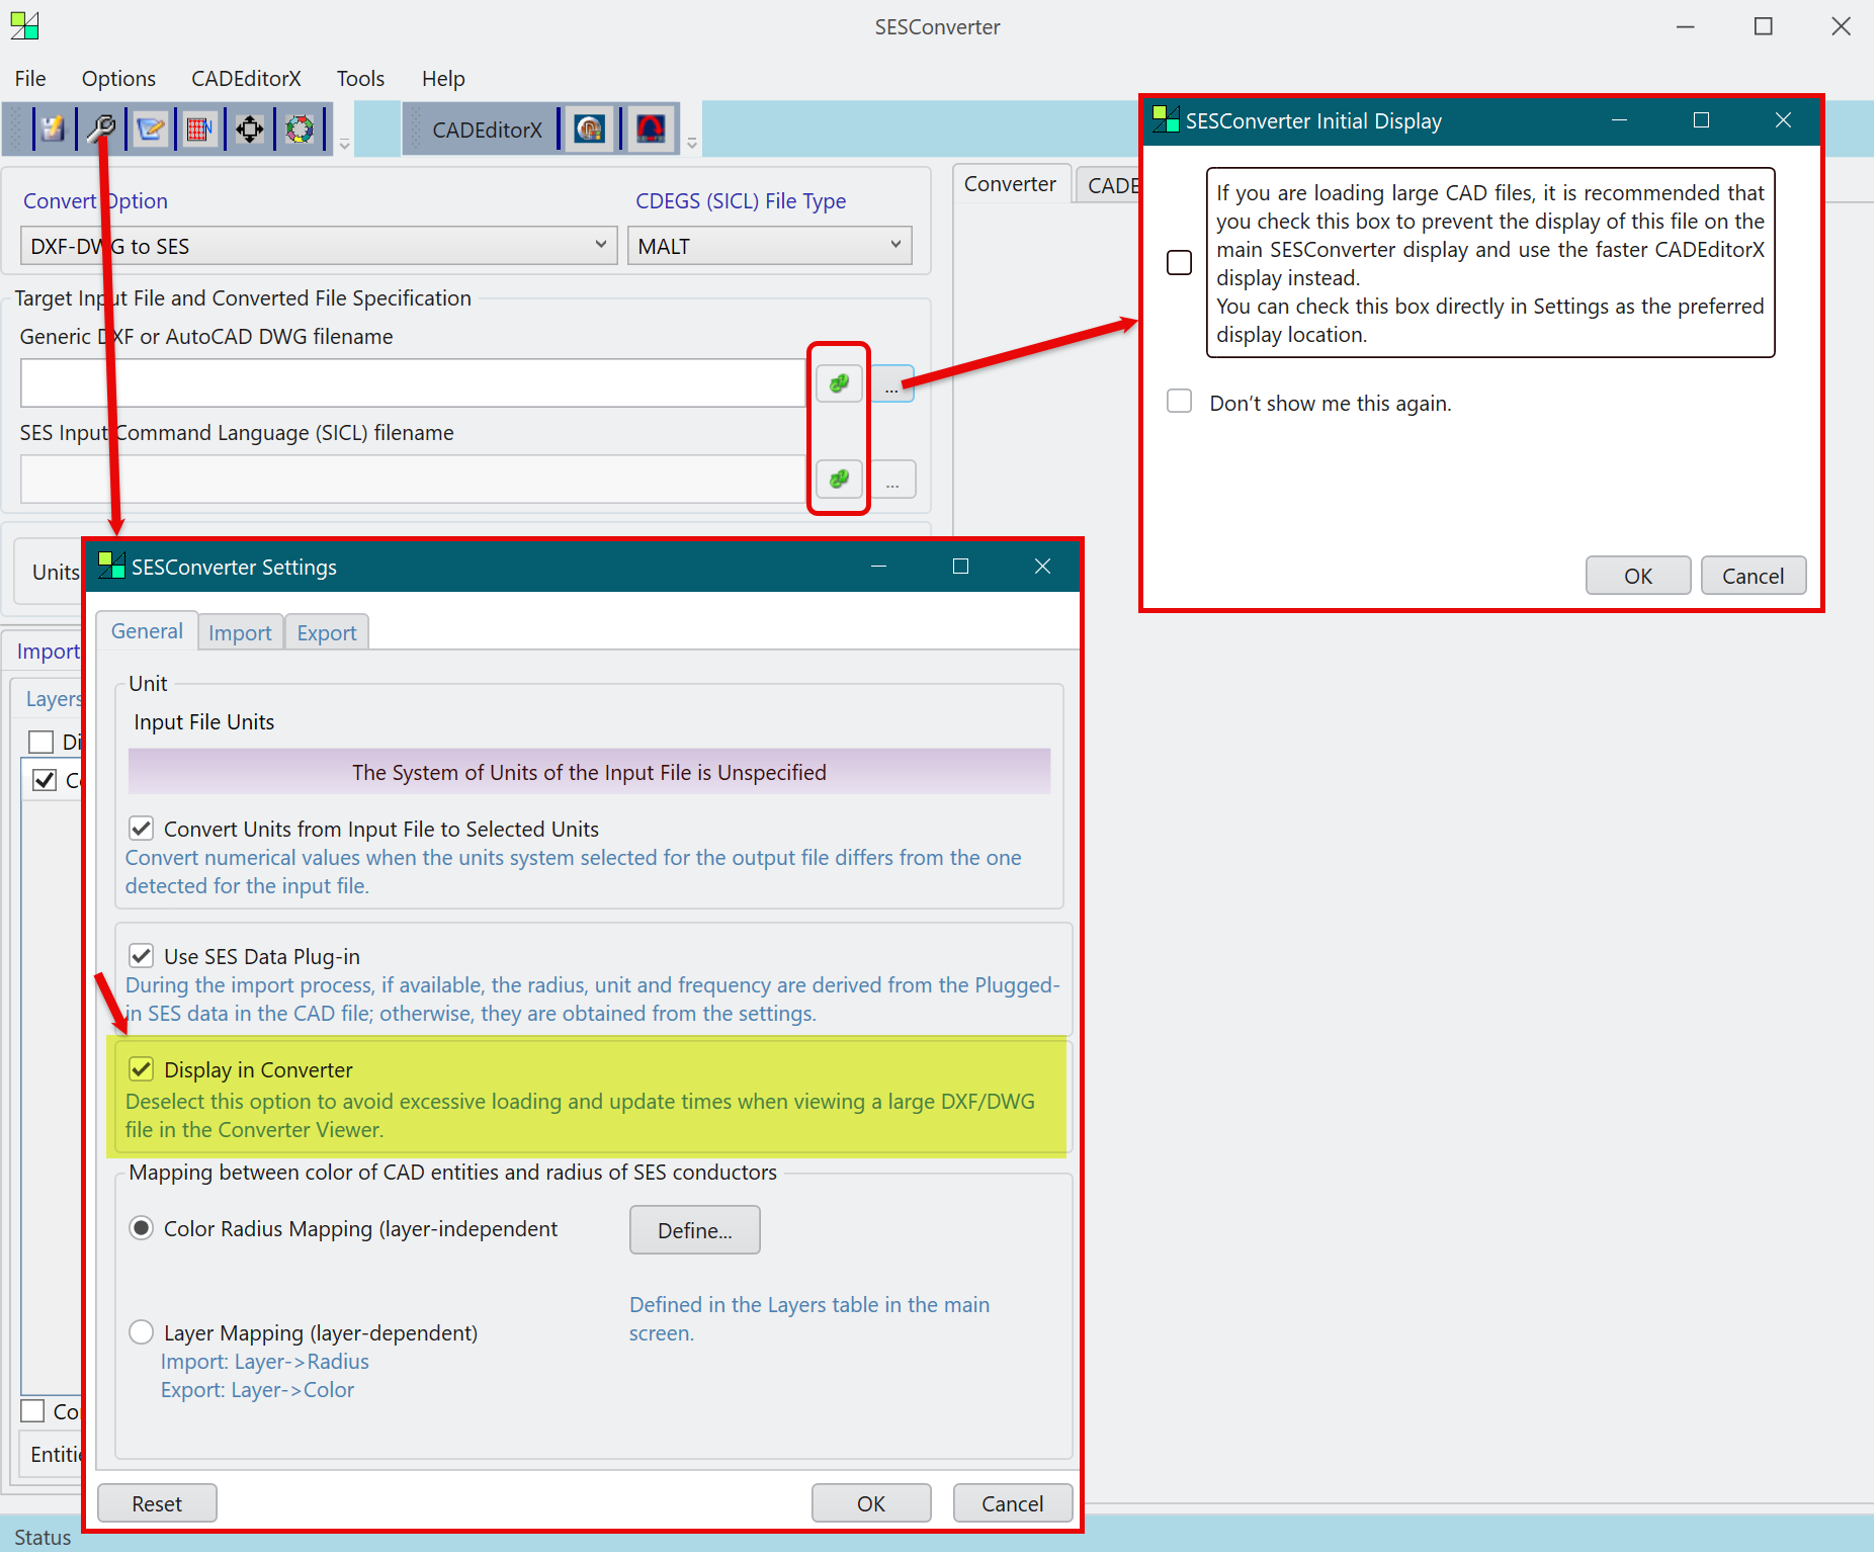Click the red arc CADEditorX toolbar icon
Image resolution: width=1874 pixels, height=1552 pixels.
point(651,129)
